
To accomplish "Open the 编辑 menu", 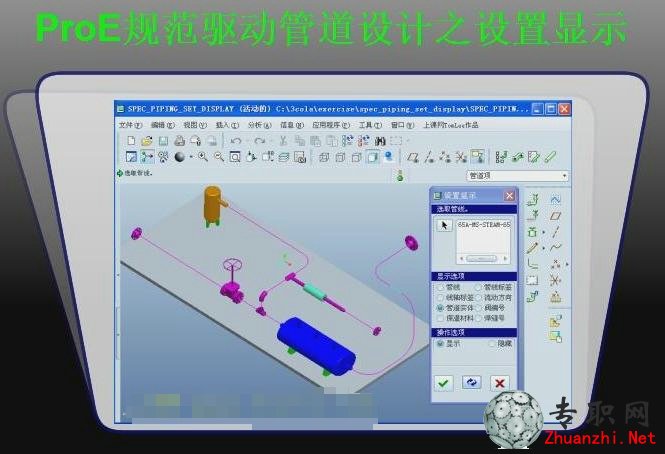I will point(162,125).
